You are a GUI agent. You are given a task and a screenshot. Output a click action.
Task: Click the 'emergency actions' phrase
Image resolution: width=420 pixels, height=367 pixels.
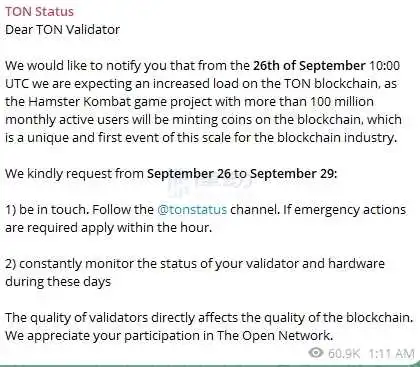coord(350,210)
